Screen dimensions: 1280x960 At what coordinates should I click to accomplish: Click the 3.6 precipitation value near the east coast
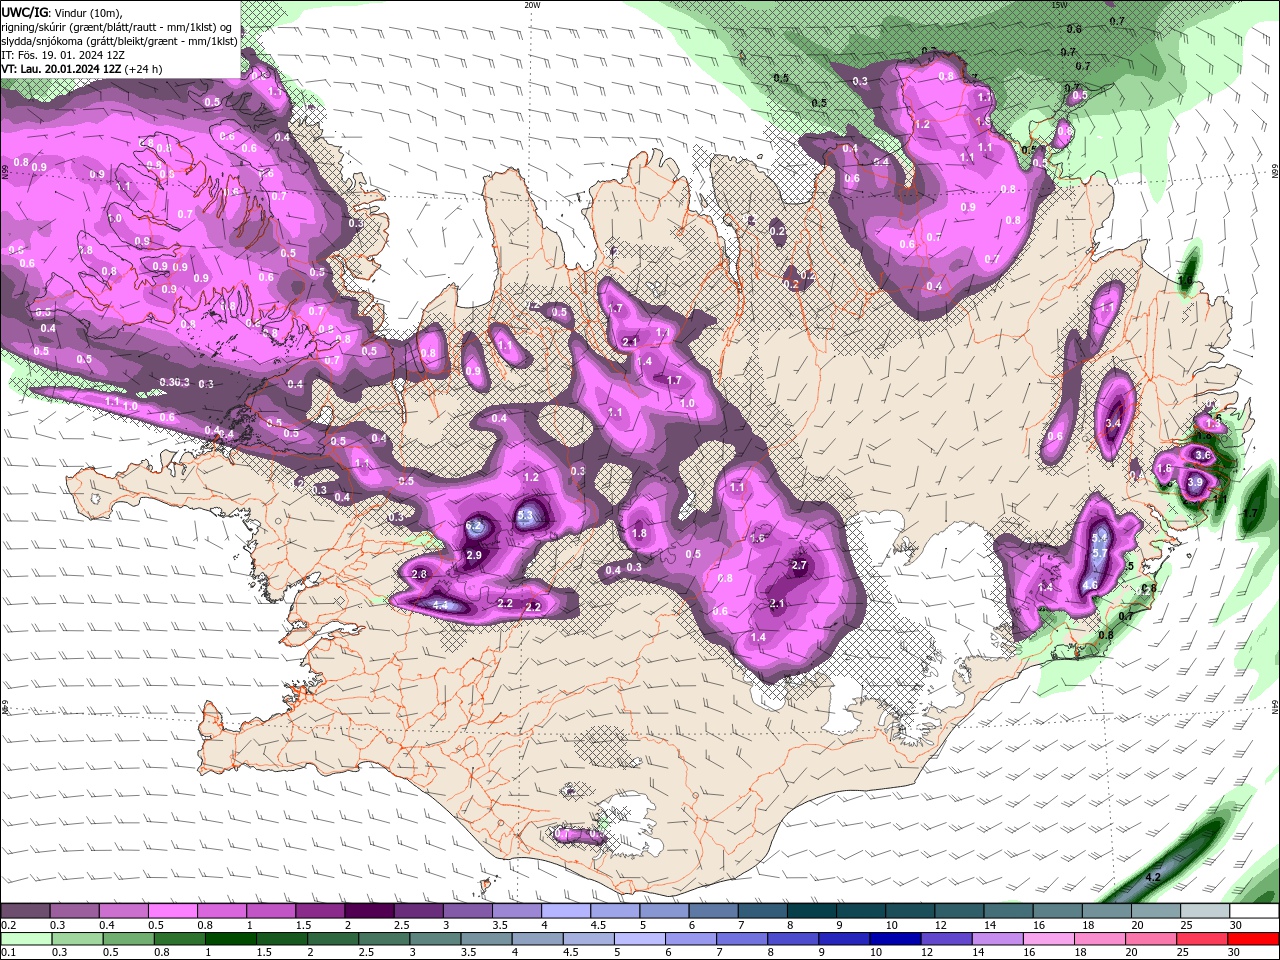coord(1203,455)
